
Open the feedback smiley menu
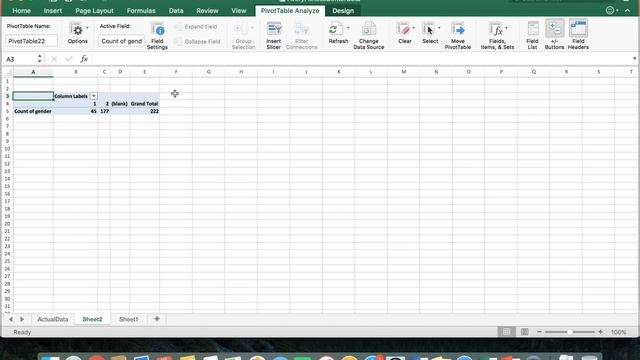611,11
